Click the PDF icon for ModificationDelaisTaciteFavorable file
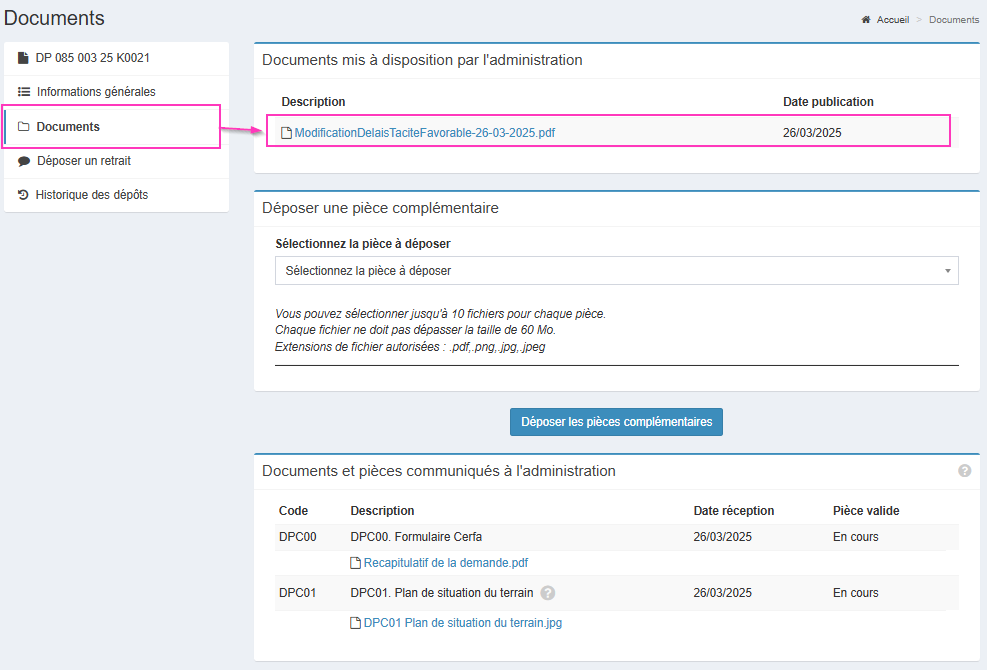 click(x=287, y=133)
